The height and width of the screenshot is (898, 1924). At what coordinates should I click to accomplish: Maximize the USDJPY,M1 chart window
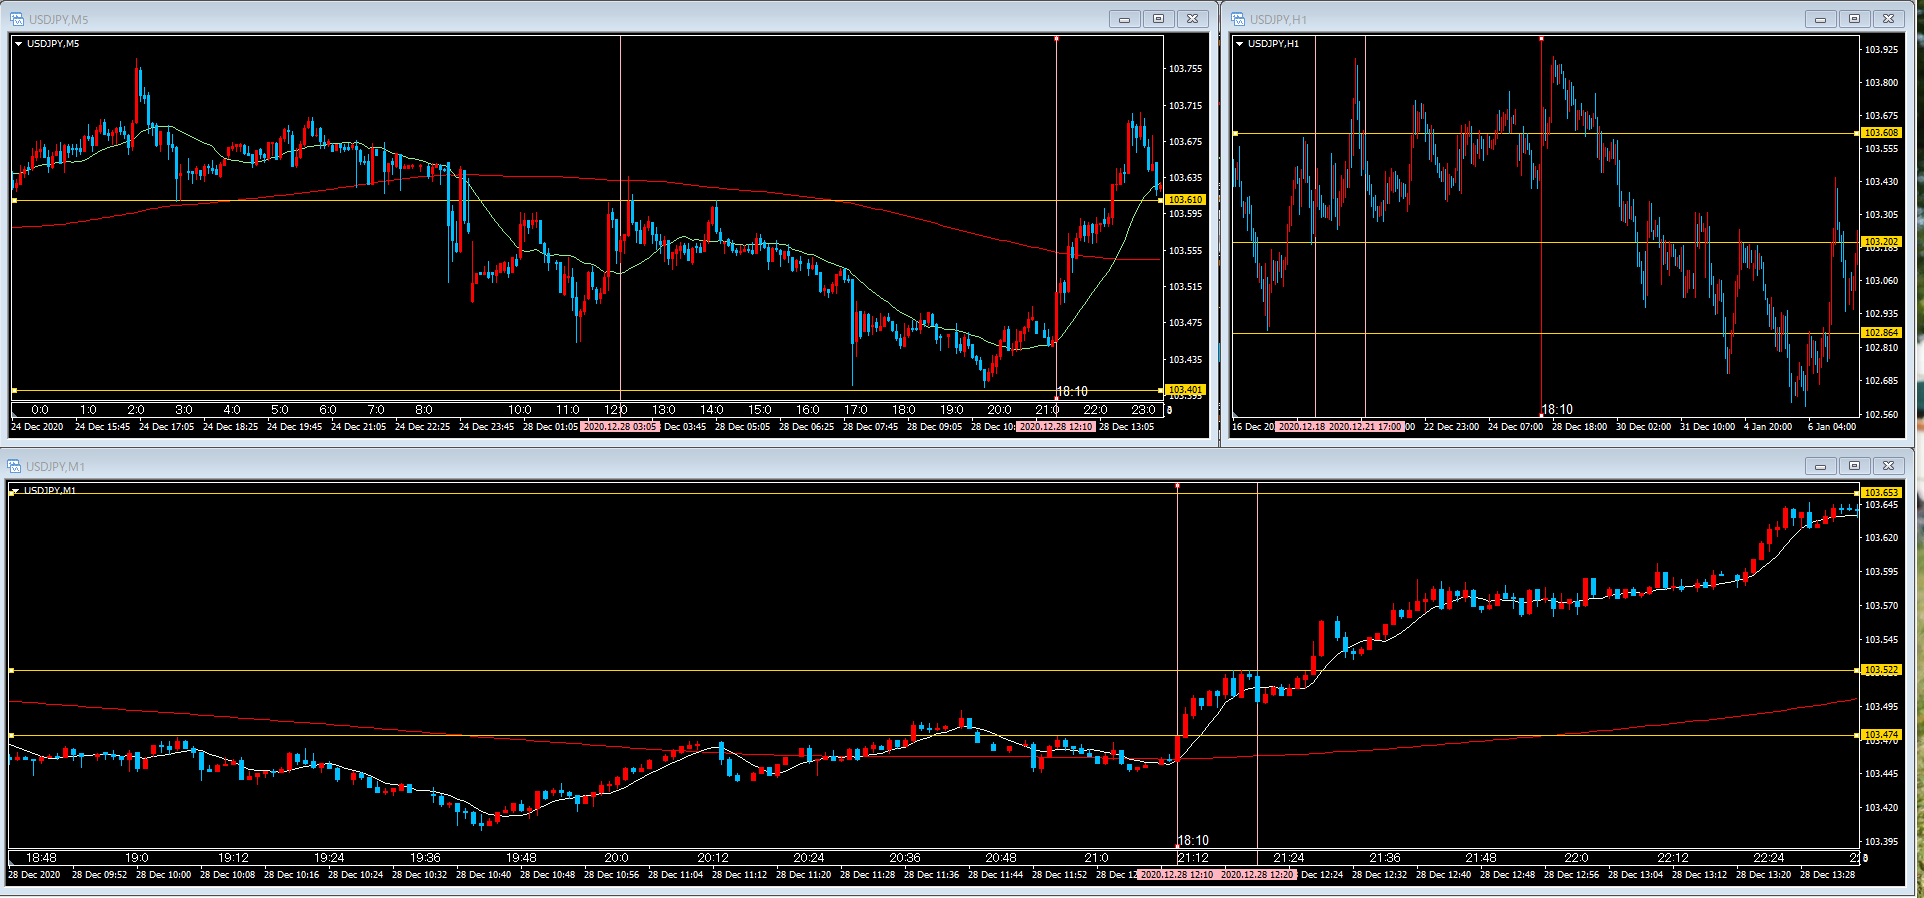pos(1854,466)
